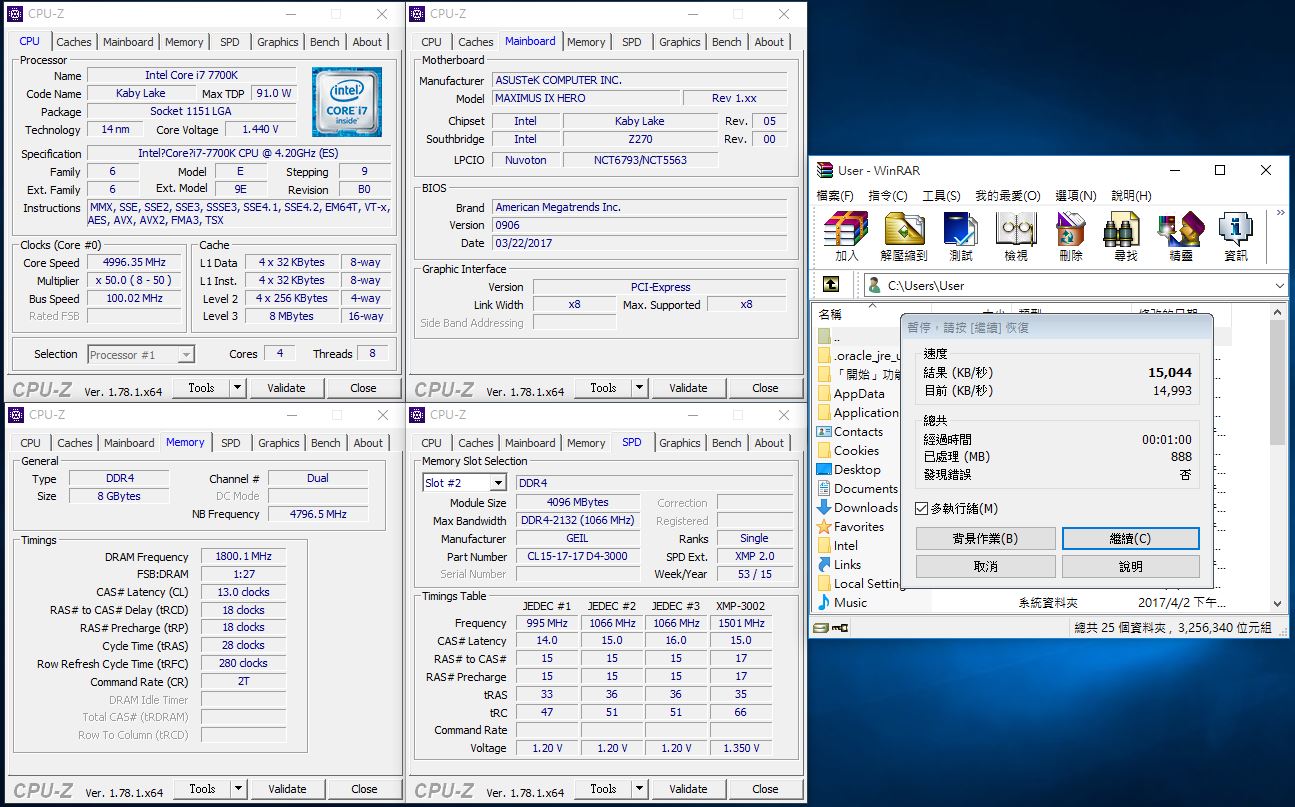
Task: Toggle the multithreading (多執行緒) checkbox
Action: (922, 509)
